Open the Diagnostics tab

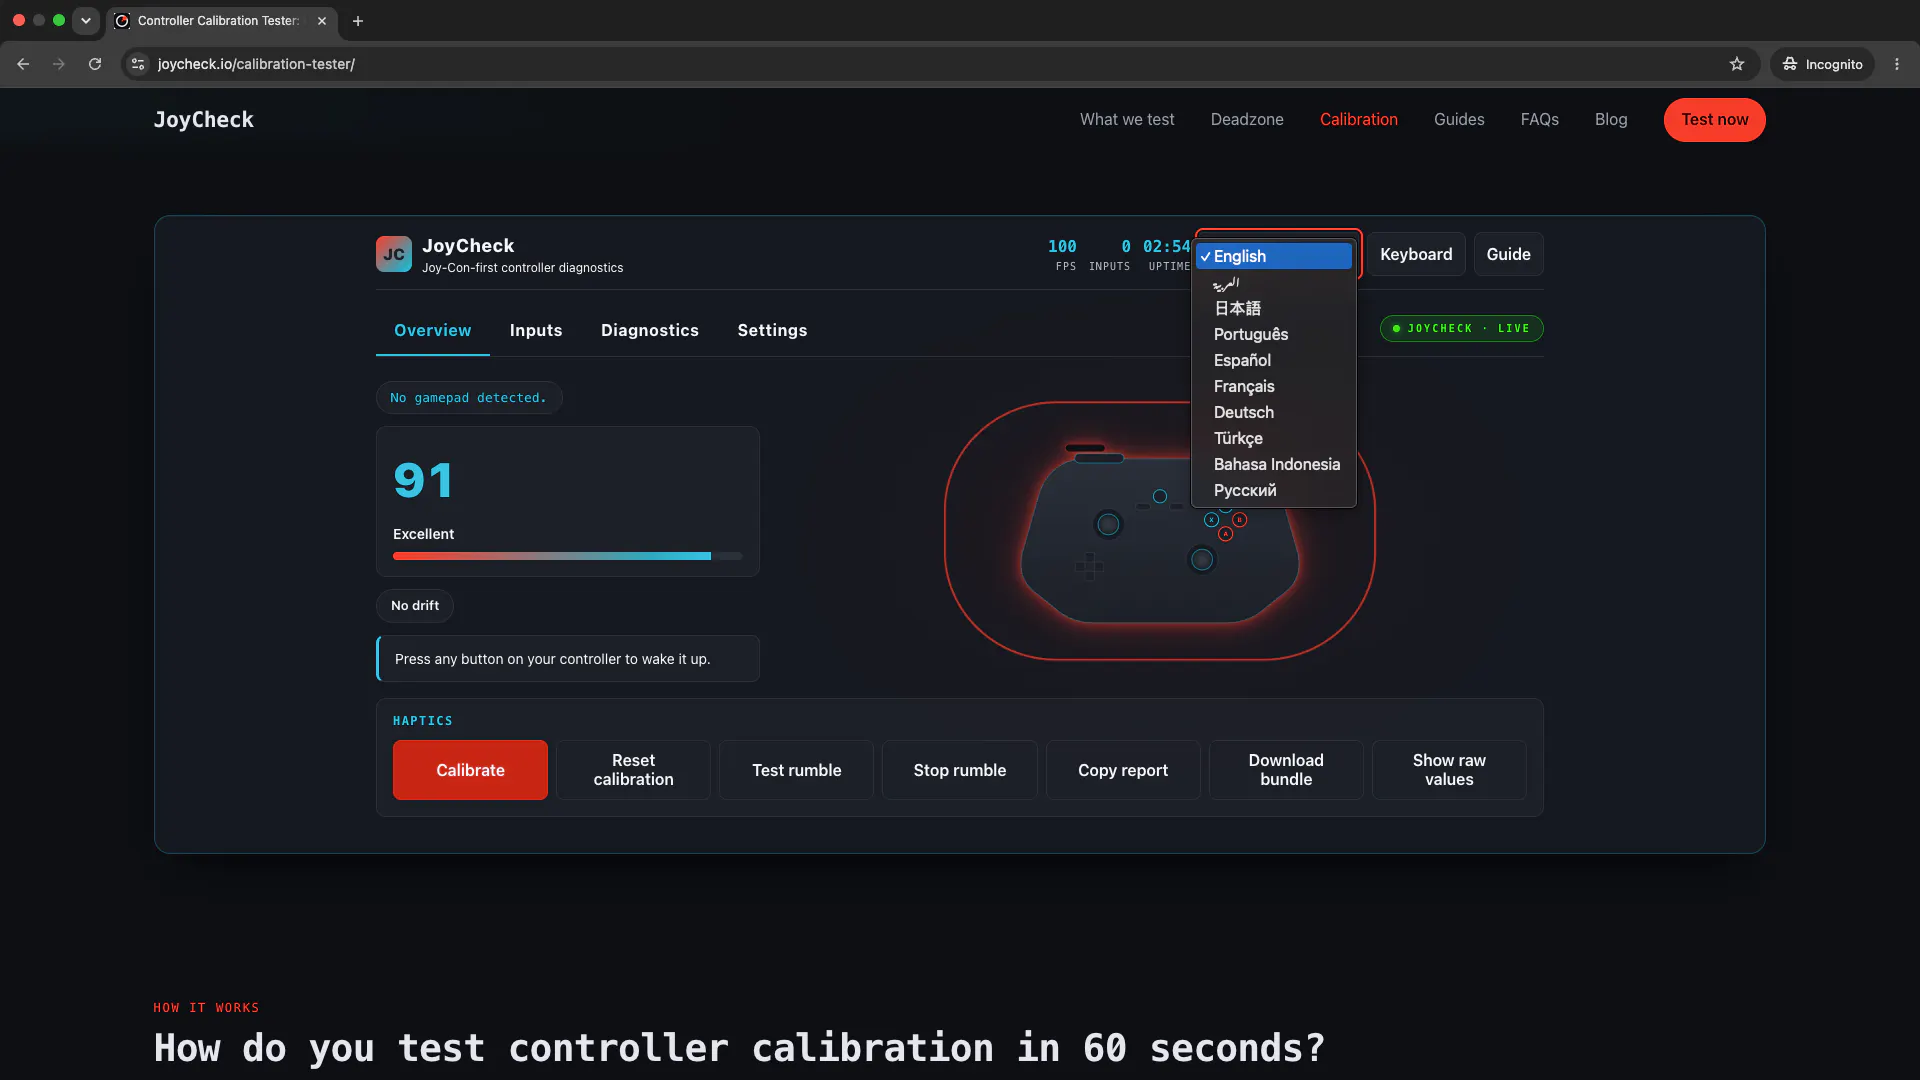pos(650,330)
